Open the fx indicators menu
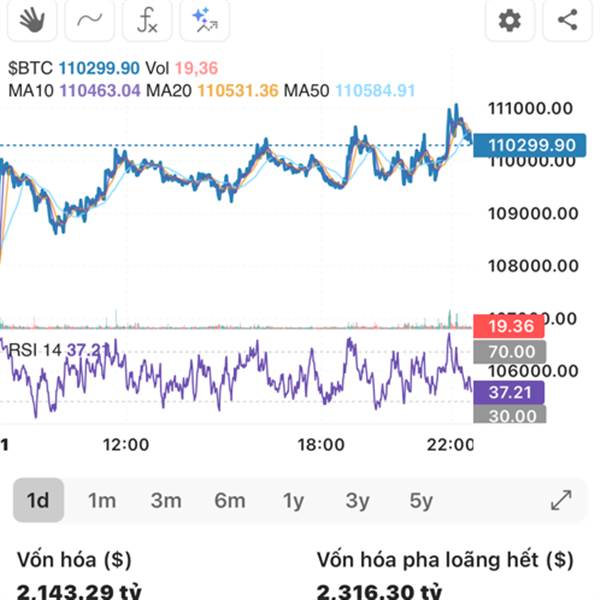600x600 pixels. pos(147,19)
